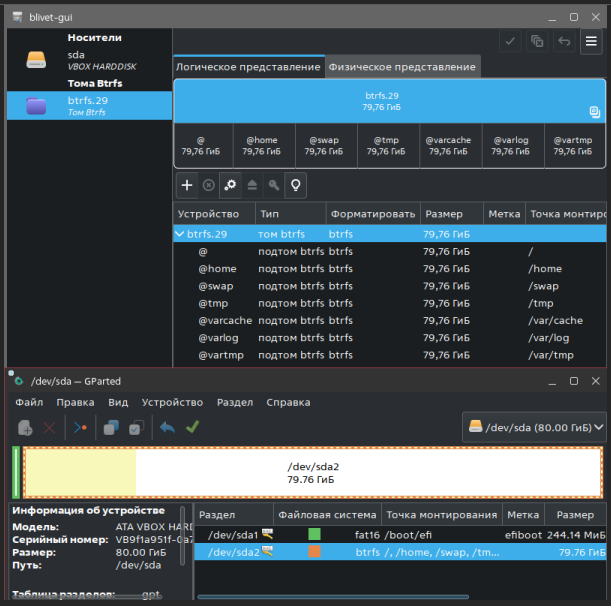Sort by Файловая система column header
The height and width of the screenshot is (606, 611).
coord(327,515)
